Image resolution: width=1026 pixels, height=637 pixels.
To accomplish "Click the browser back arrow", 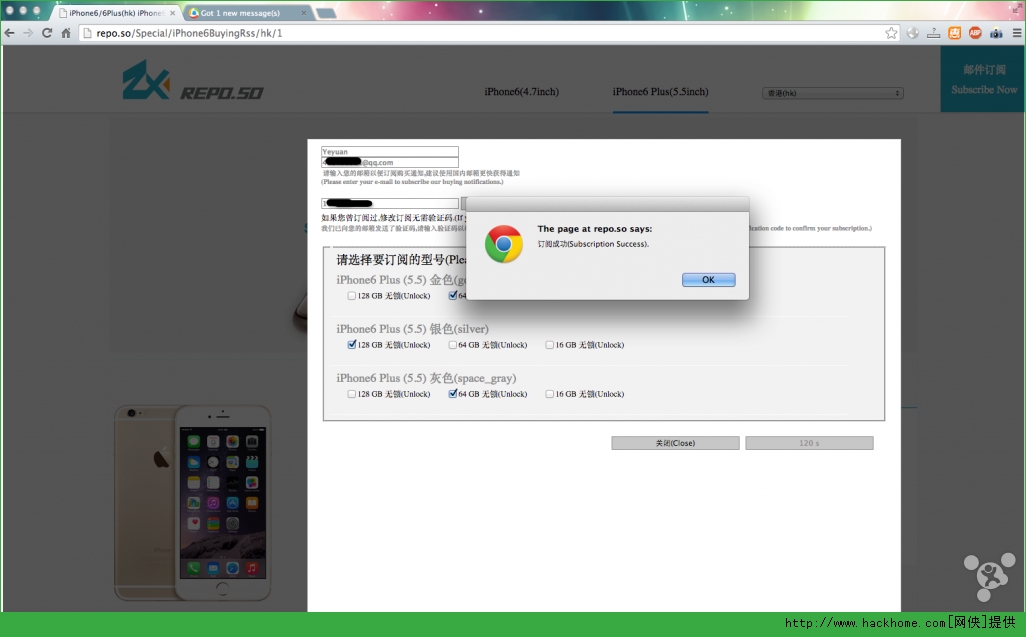I will (x=9, y=33).
